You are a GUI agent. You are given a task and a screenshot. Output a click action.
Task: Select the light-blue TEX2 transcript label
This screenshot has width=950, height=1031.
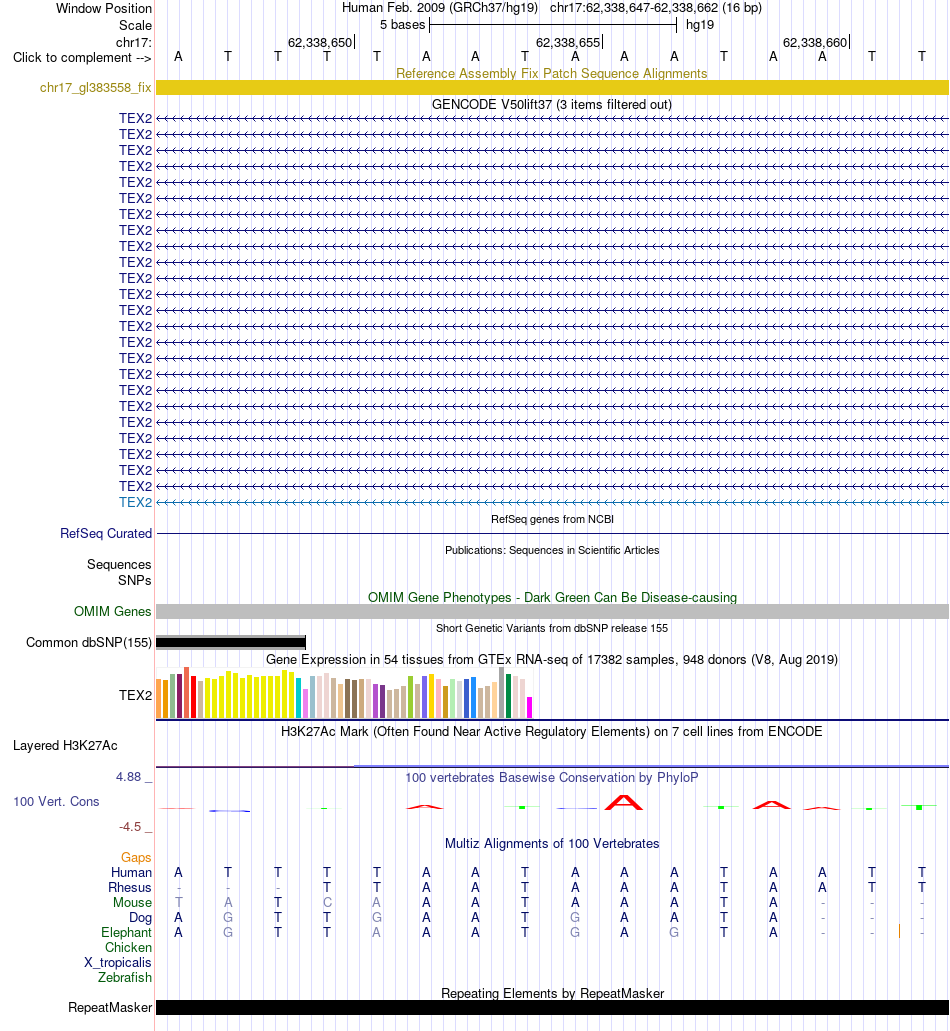[135, 502]
